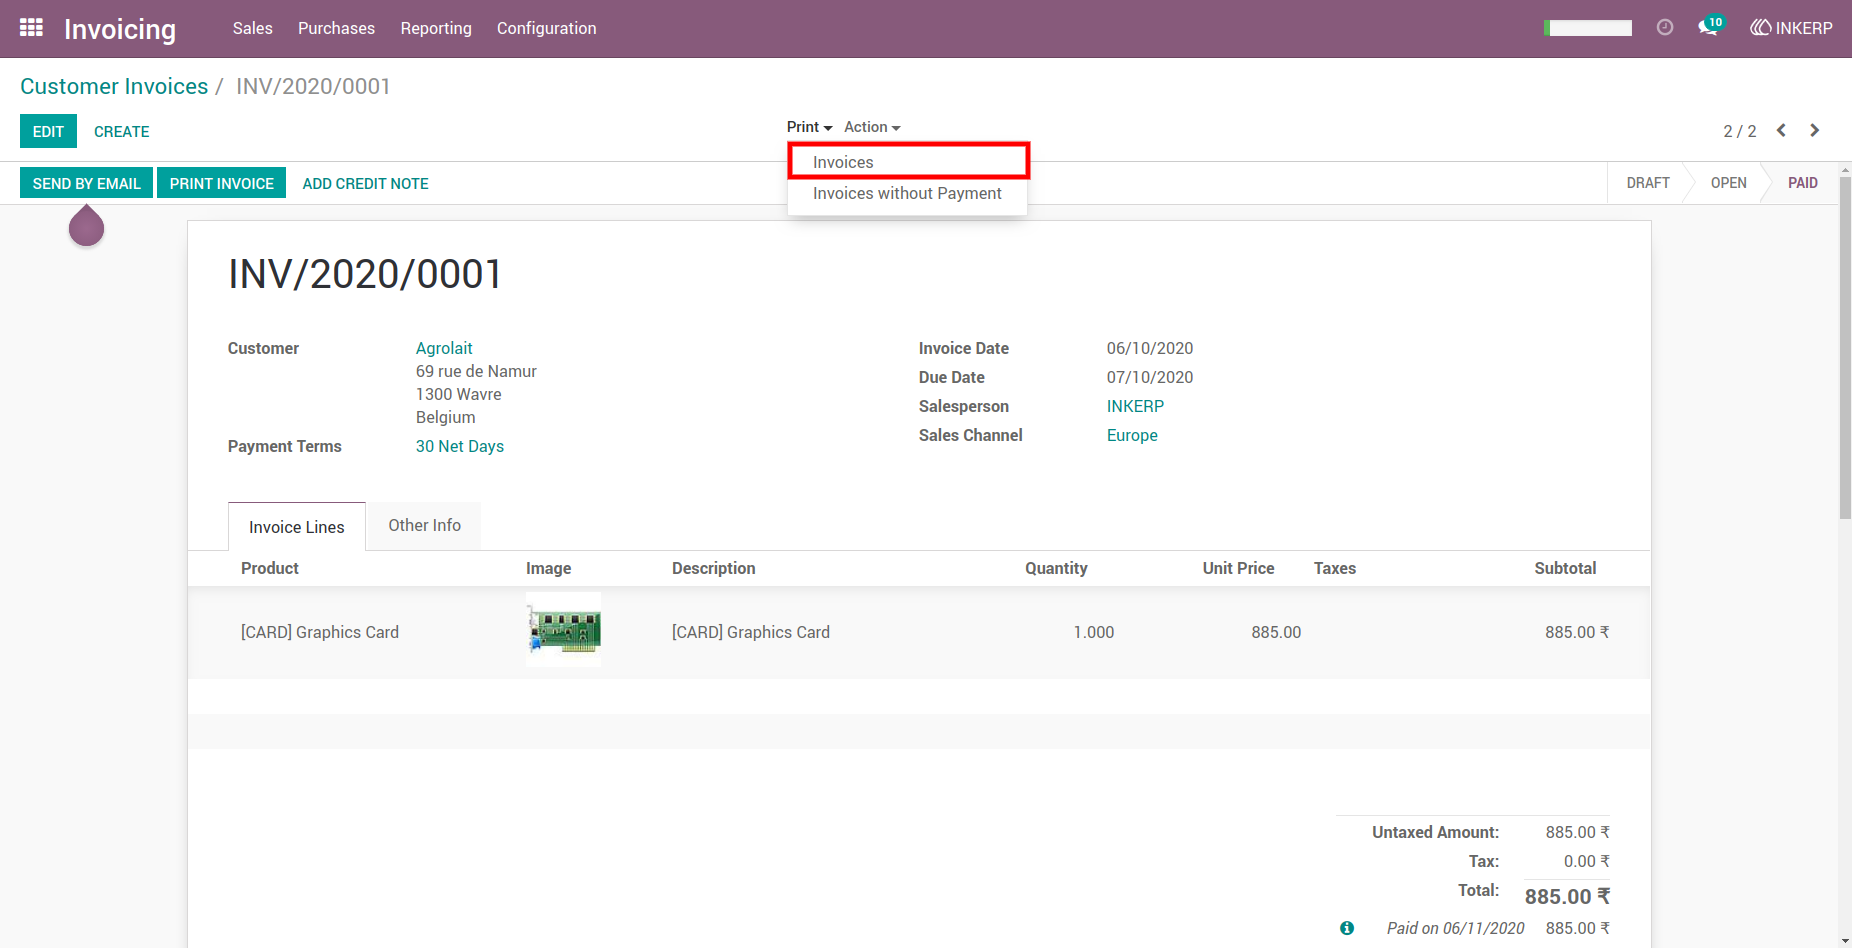The width and height of the screenshot is (1853, 949).
Task: Expand the Action dropdown
Action: point(872,127)
